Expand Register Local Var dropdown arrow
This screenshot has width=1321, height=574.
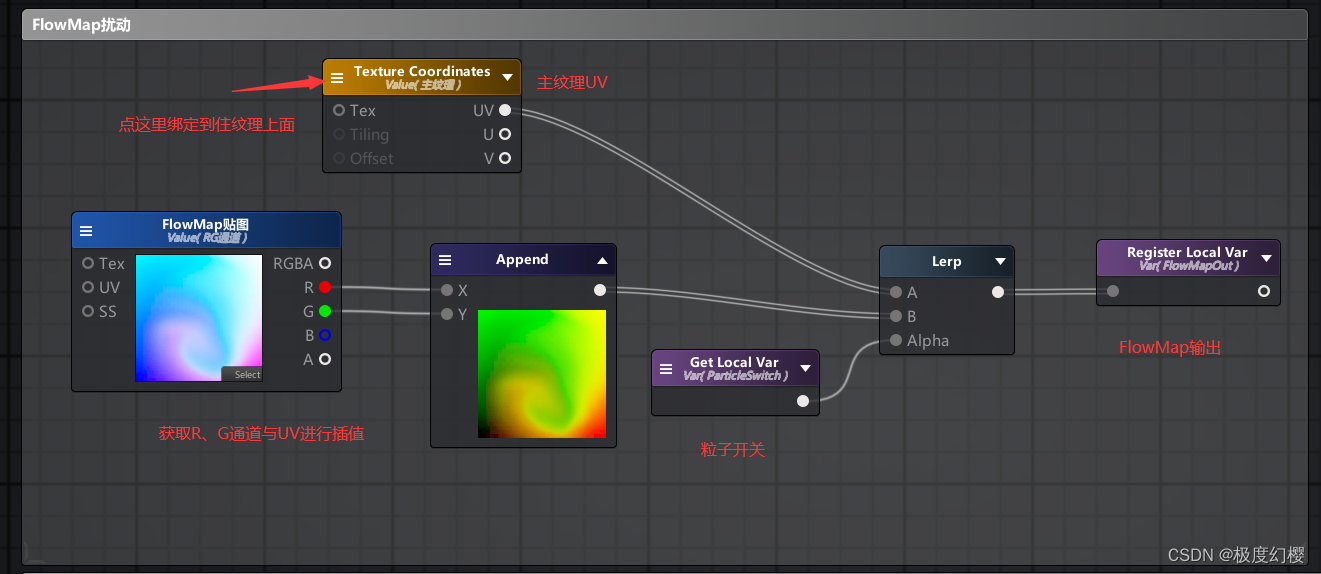click(1266, 258)
